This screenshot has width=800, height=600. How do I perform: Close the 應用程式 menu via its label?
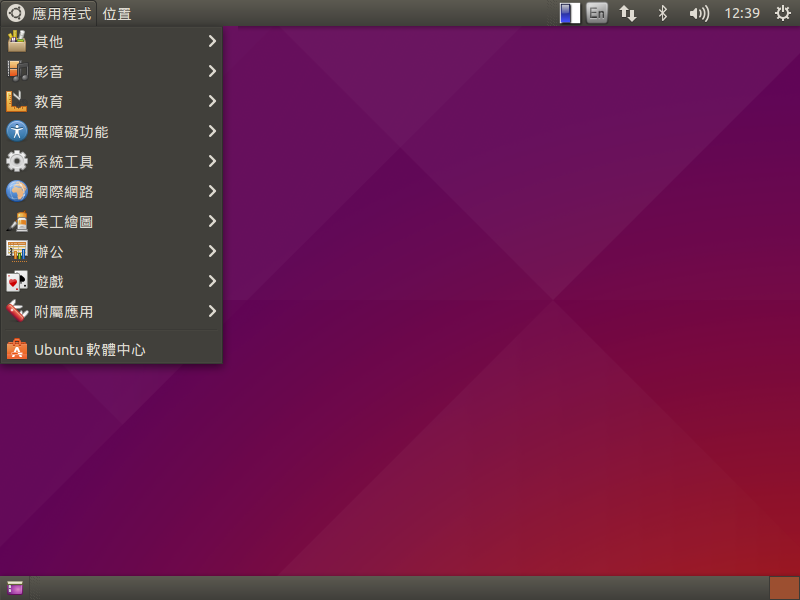61,14
